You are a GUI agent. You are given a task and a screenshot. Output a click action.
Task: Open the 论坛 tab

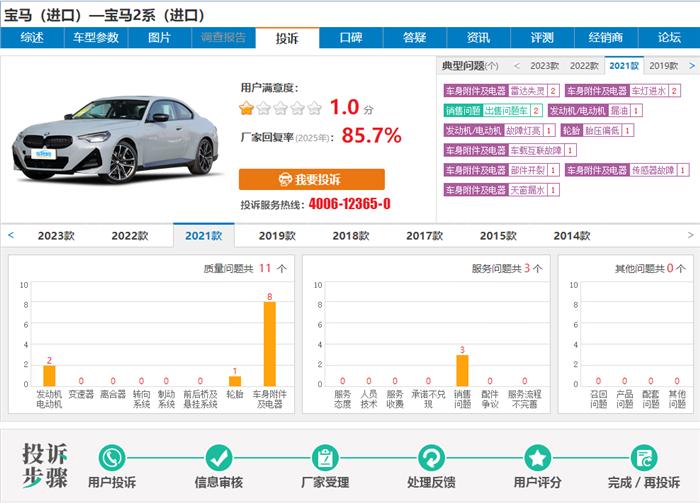(669, 37)
